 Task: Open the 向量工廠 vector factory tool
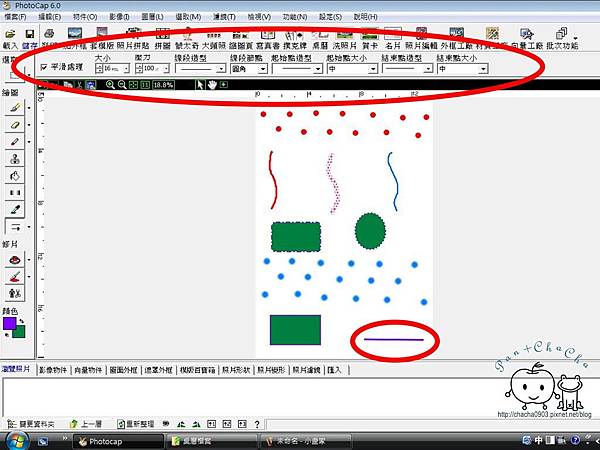[527, 38]
